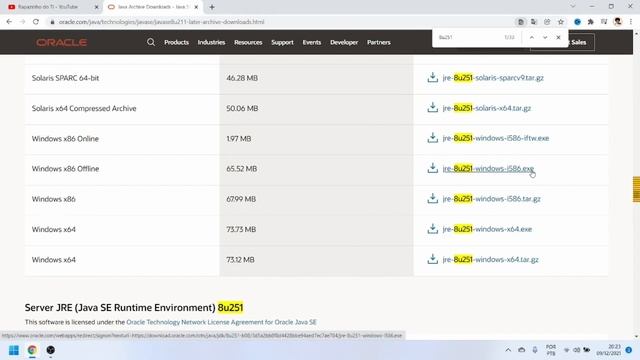Open the notification center badge
The width and height of the screenshot is (640, 360).
(x=629, y=350)
